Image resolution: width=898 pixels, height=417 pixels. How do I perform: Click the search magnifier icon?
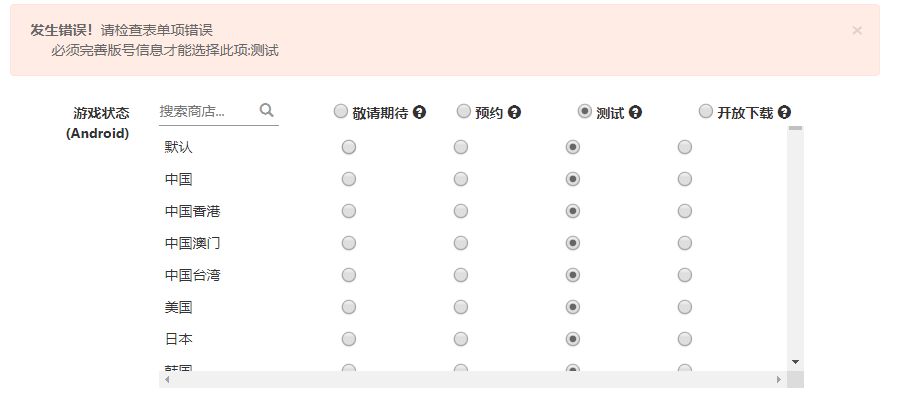266,111
